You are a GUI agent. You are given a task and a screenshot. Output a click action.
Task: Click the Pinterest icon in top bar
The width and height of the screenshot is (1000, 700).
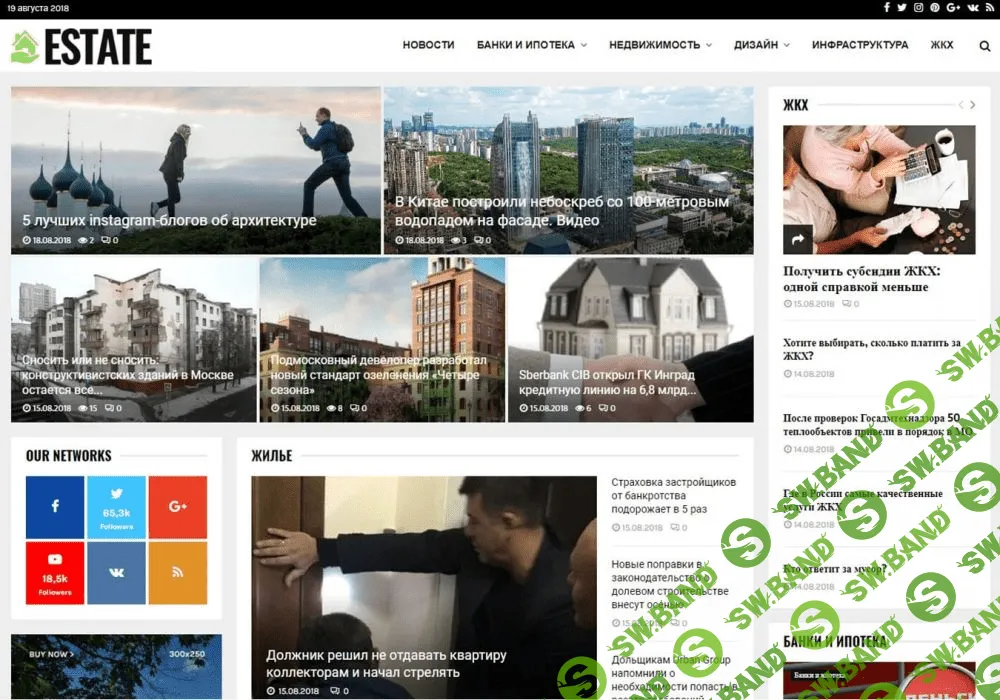tap(935, 8)
